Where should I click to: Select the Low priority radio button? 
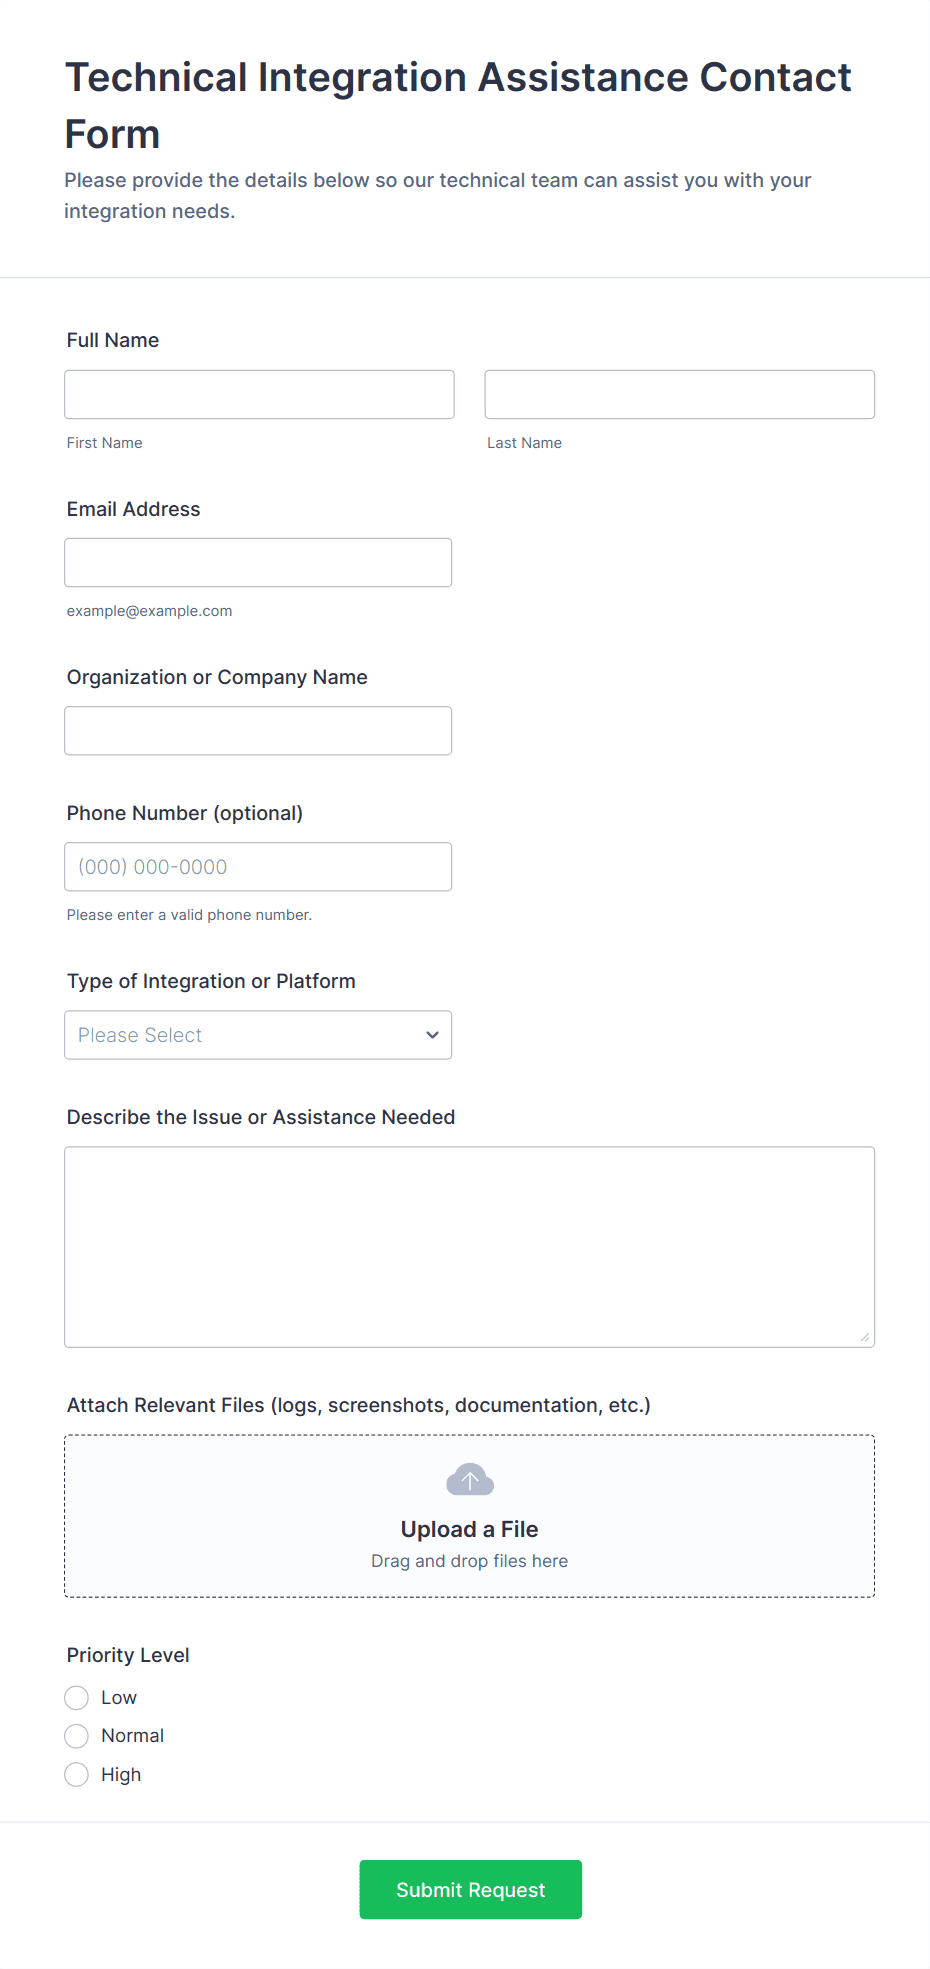coord(77,1698)
